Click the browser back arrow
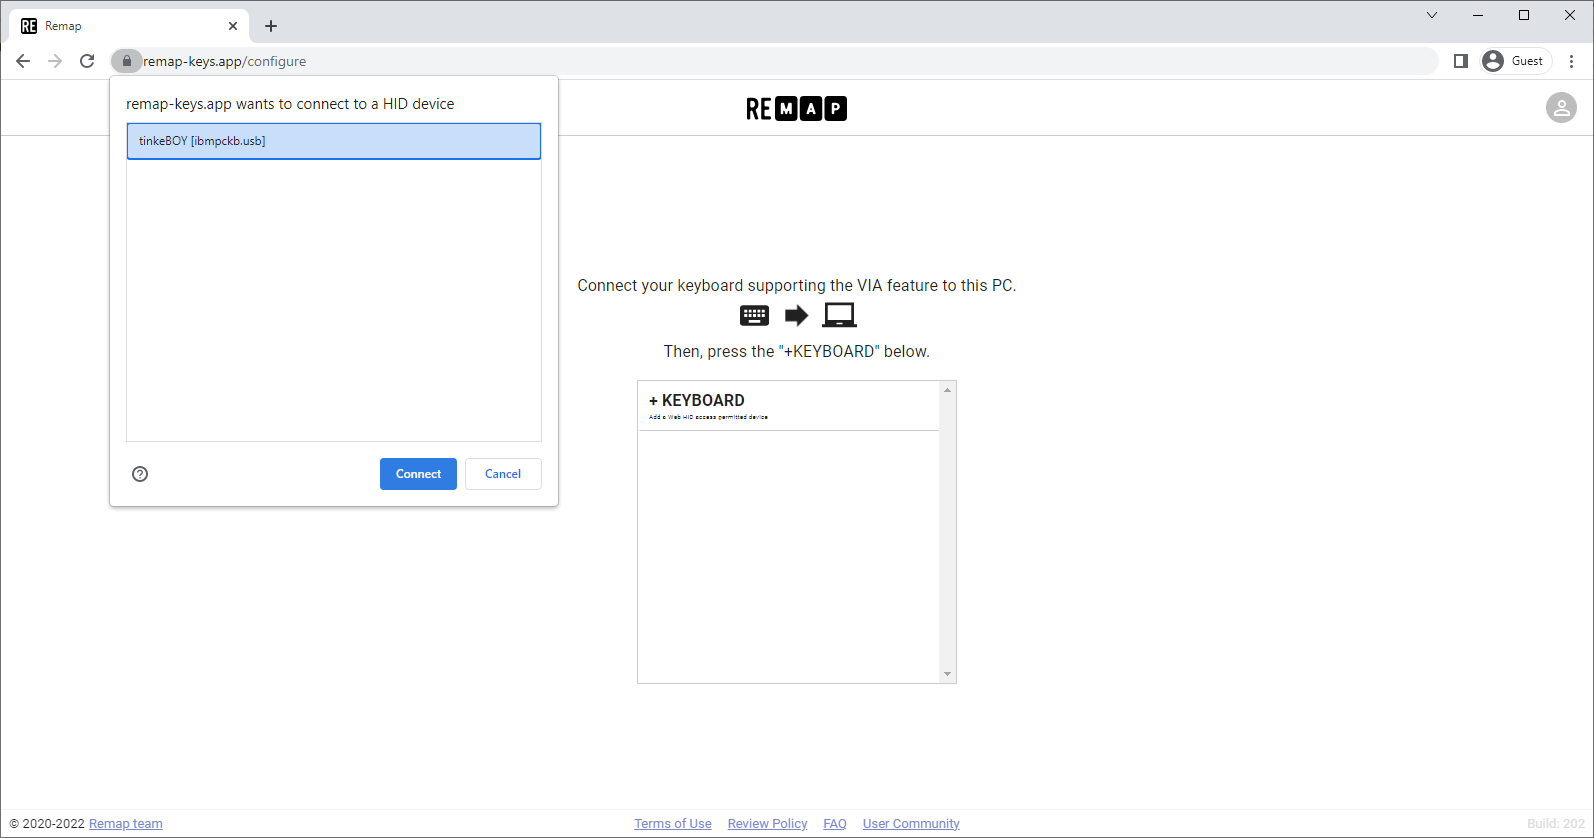 23,61
